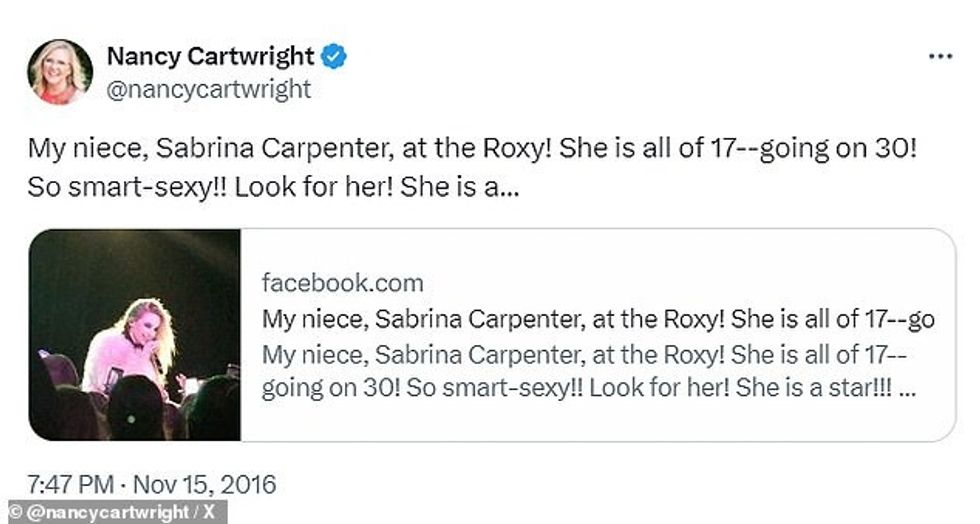Image resolution: width=980 pixels, height=524 pixels.
Task: Click the Nov 15, 2016 date
Action: click(206, 486)
